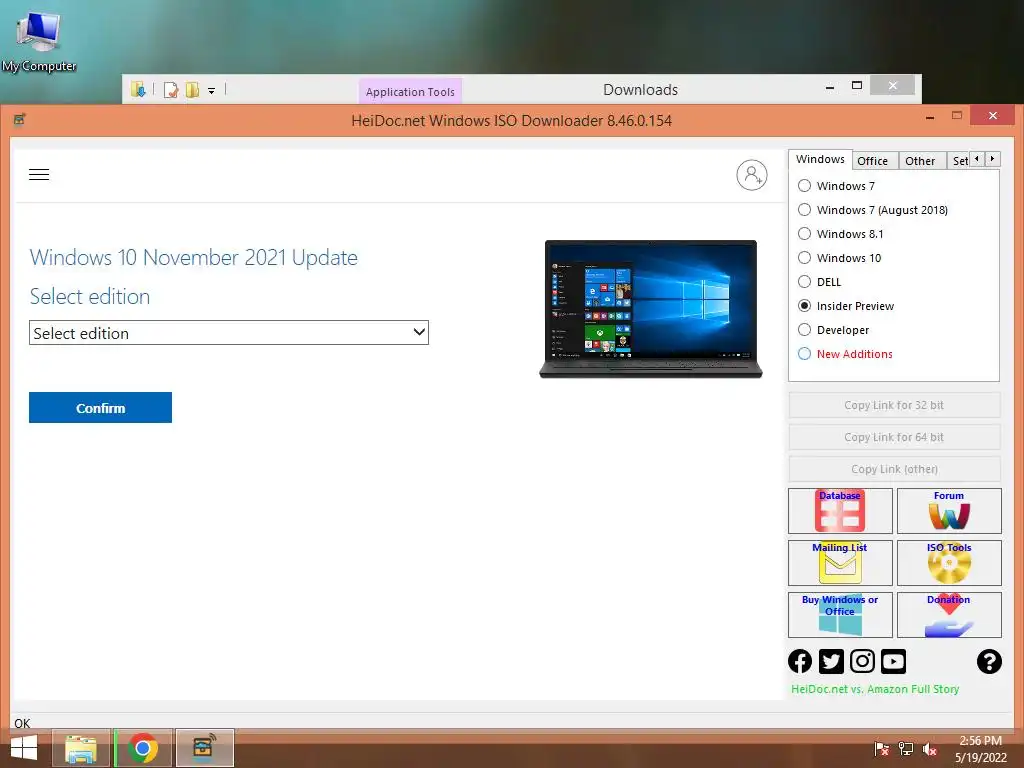Switch to the Other tab
This screenshot has width=1024, height=768.
pyautogui.click(x=920, y=161)
